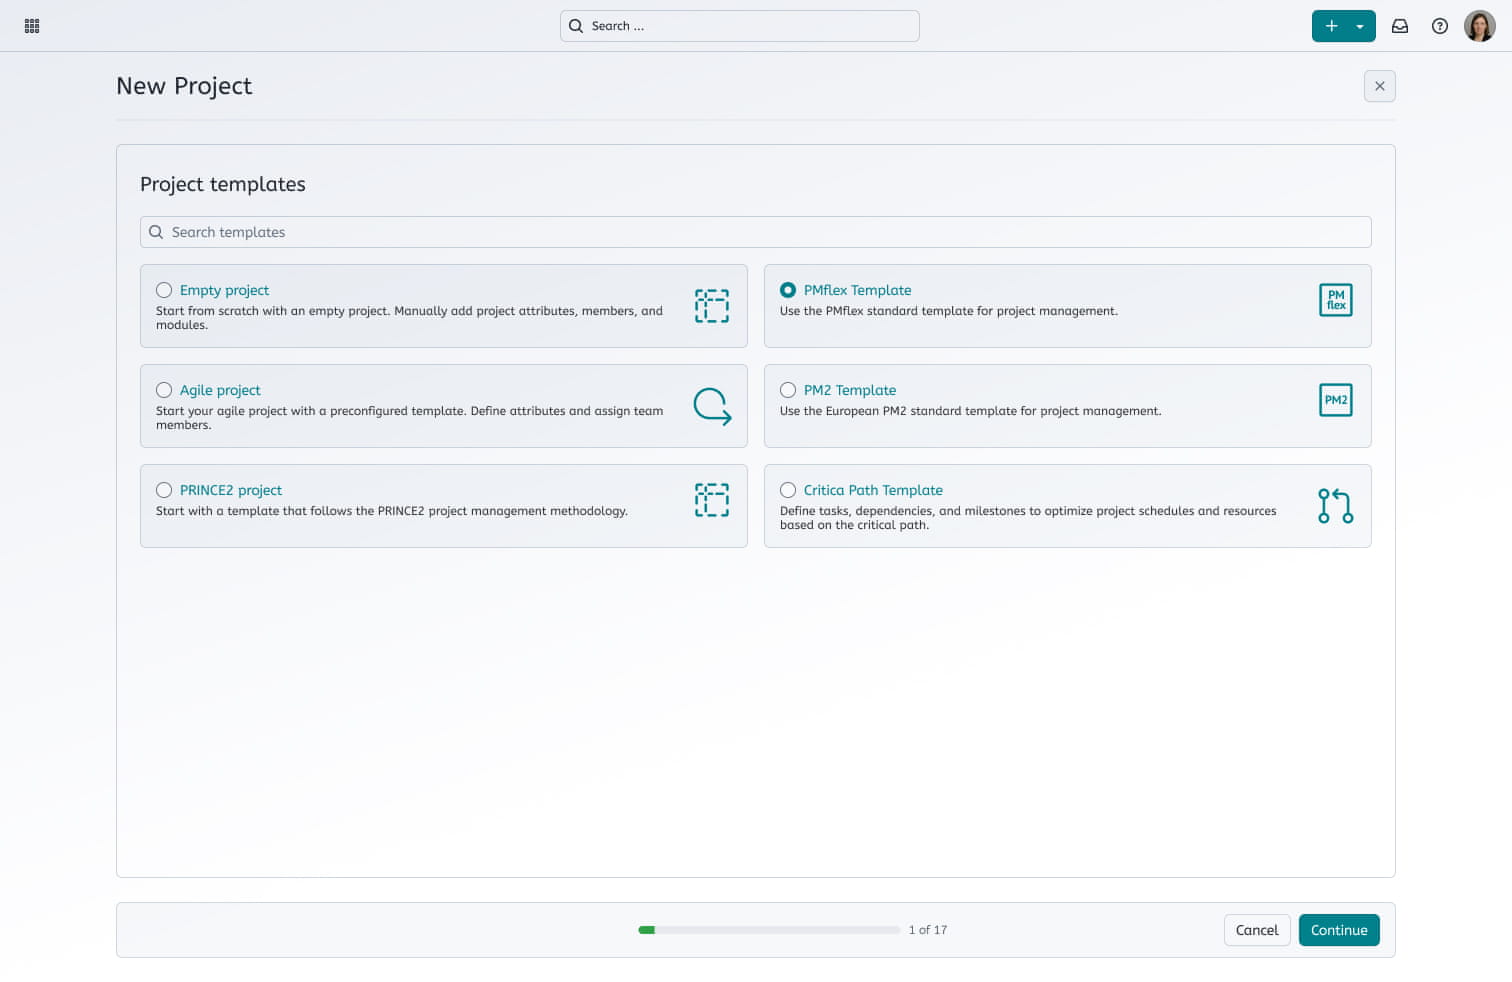This screenshot has width=1512, height=982.
Task: Click the green plus create button
Action: (1331, 26)
